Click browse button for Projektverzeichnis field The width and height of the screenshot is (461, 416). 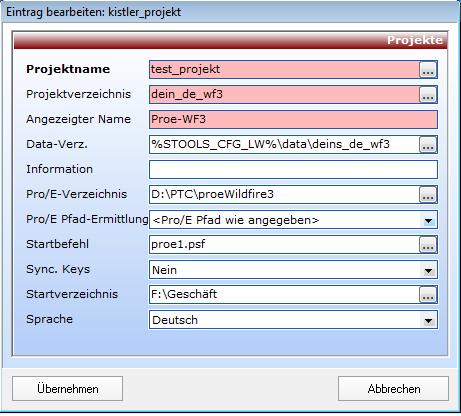428,95
